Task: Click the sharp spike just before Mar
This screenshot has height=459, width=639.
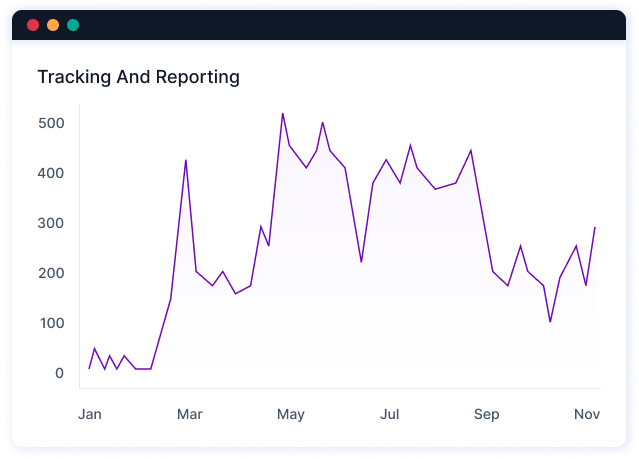Action: click(x=186, y=160)
